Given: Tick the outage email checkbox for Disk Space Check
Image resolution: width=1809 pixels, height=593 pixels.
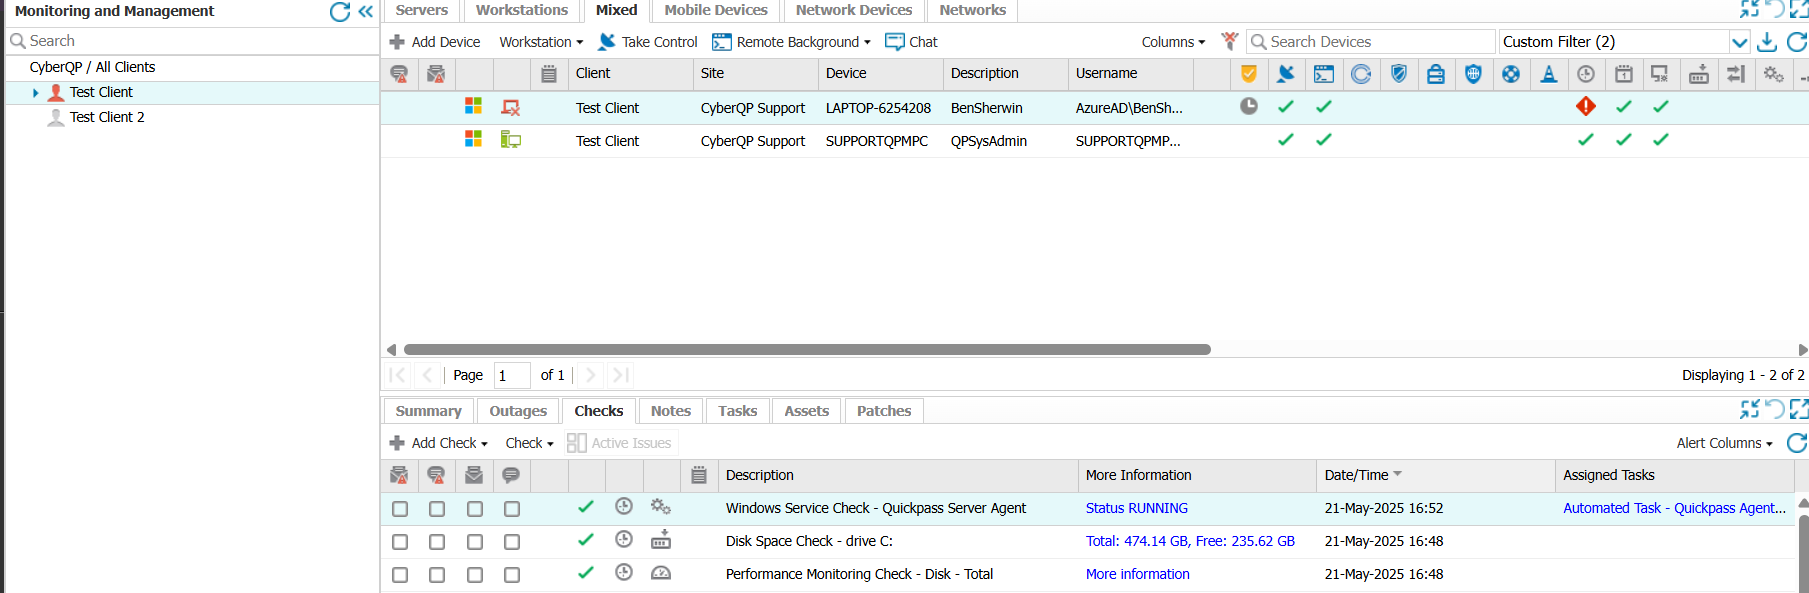Looking at the screenshot, I should (x=400, y=542).
